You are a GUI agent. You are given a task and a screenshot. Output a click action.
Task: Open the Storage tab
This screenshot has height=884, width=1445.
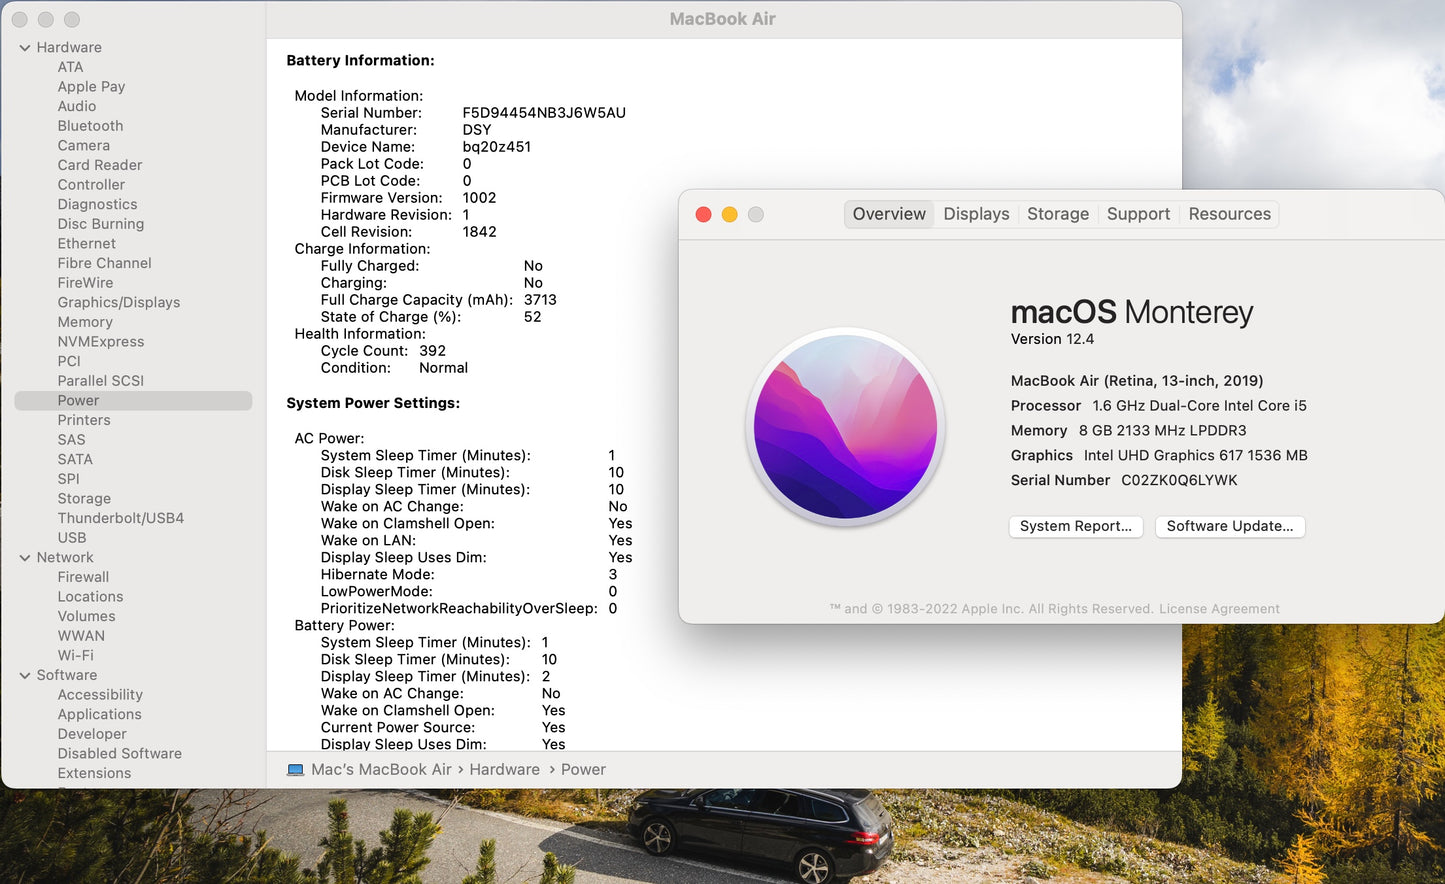tap(1057, 214)
